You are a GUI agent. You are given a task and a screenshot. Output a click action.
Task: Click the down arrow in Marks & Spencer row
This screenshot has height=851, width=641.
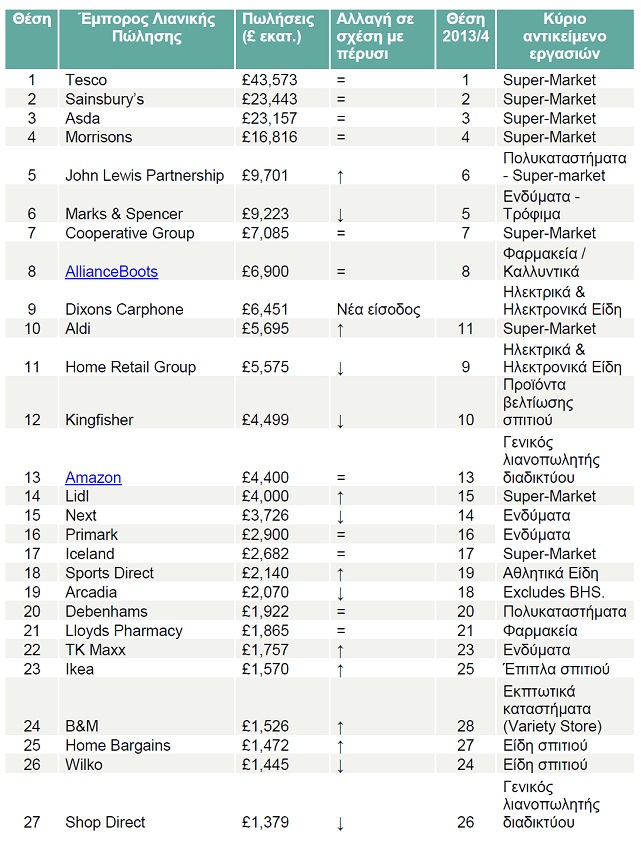click(x=341, y=214)
